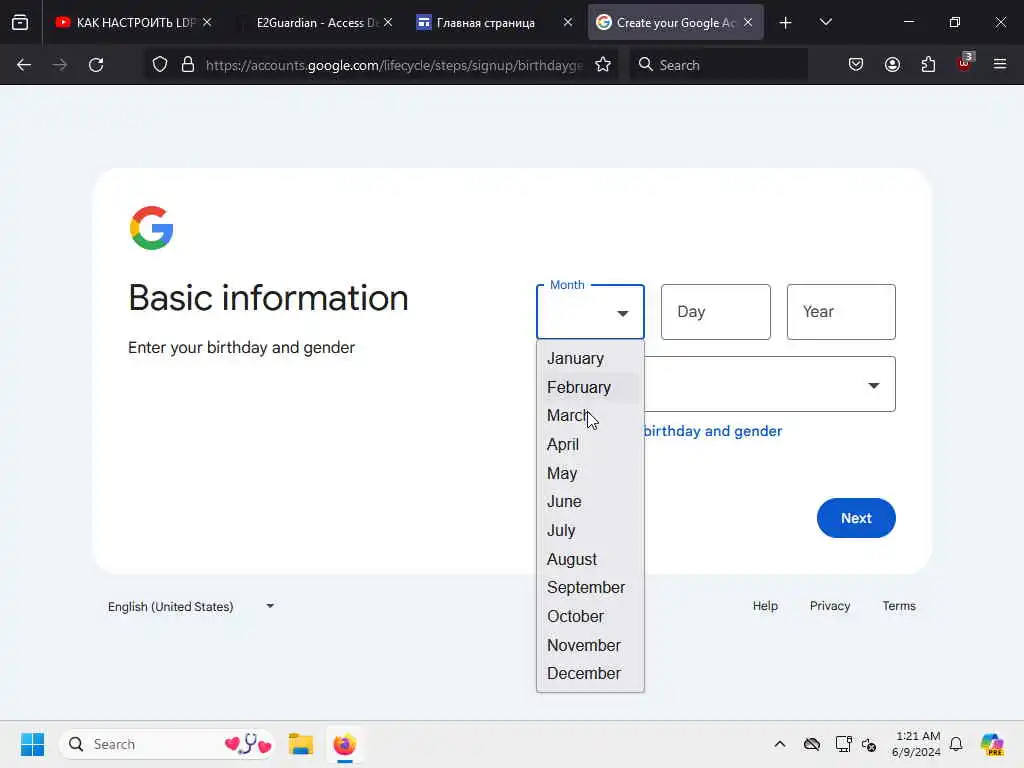The height and width of the screenshot is (768, 1024).
Task: Reload the current page
Action: click(x=96, y=65)
